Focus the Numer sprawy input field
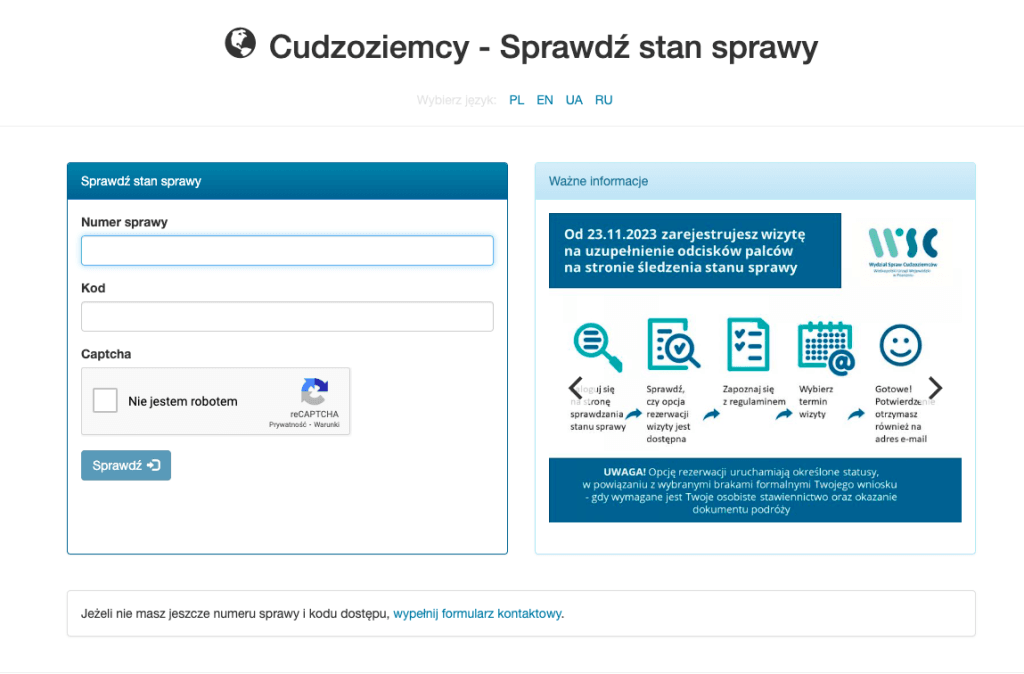 tap(287, 251)
